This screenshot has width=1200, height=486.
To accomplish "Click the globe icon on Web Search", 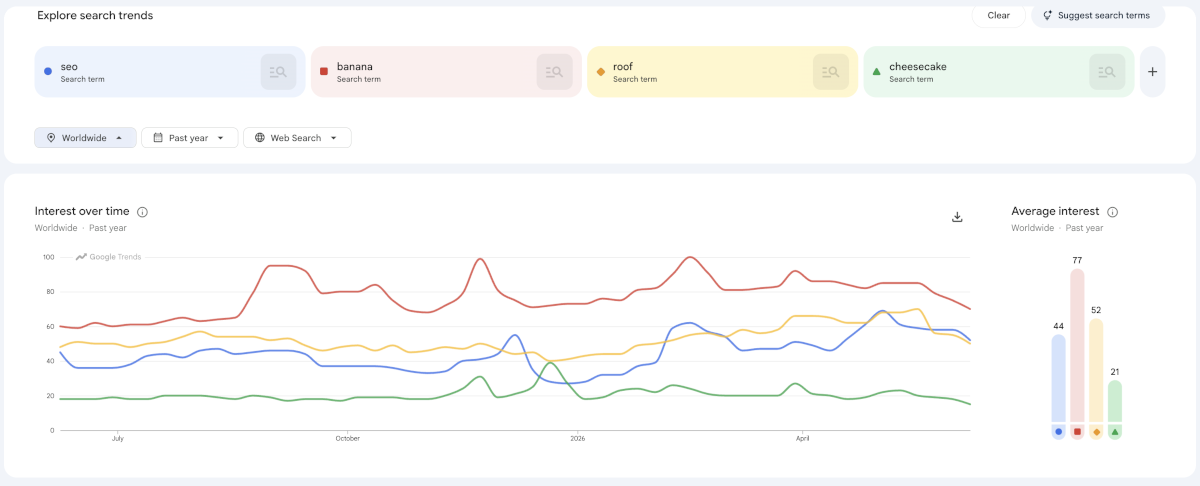I will click(x=260, y=138).
